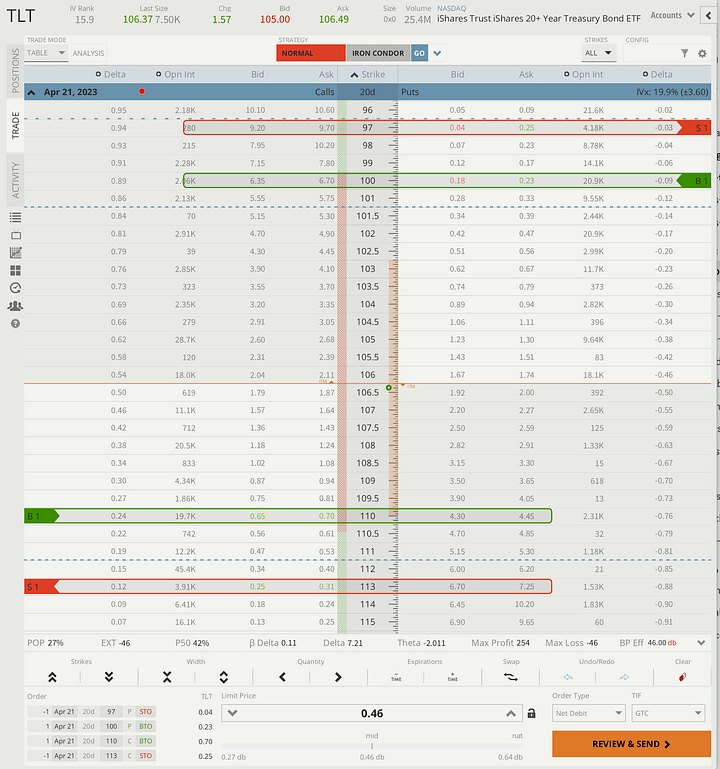
Task: Click the red S 1 marker on call strike 113
Action: (x=42, y=587)
